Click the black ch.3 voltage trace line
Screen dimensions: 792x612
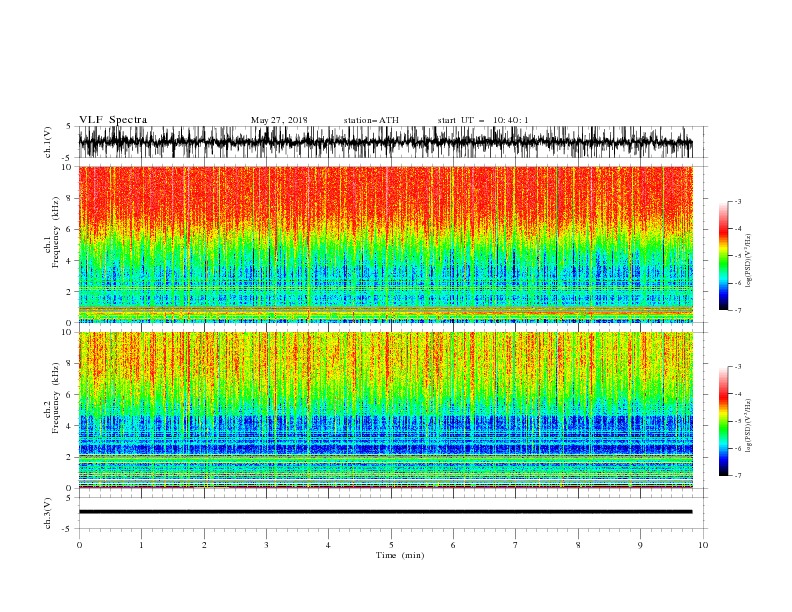tap(385, 512)
